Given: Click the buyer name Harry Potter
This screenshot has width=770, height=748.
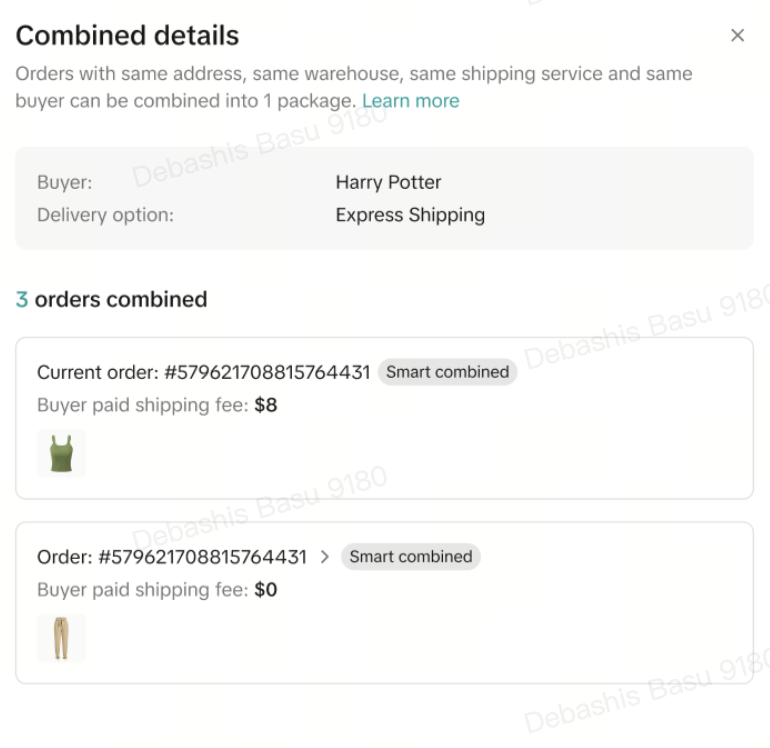Looking at the screenshot, I should pyautogui.click(x=388, y=182).
